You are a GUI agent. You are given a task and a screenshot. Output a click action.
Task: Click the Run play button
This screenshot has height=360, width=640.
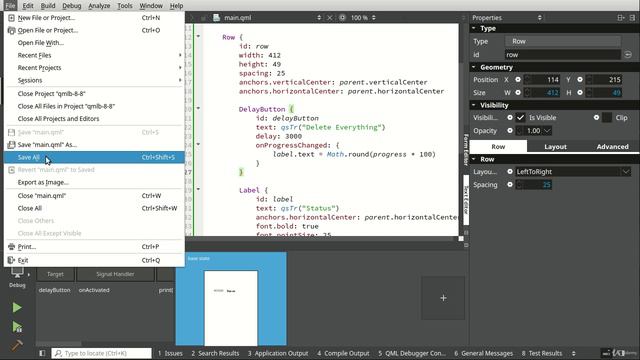coord(17,307)
